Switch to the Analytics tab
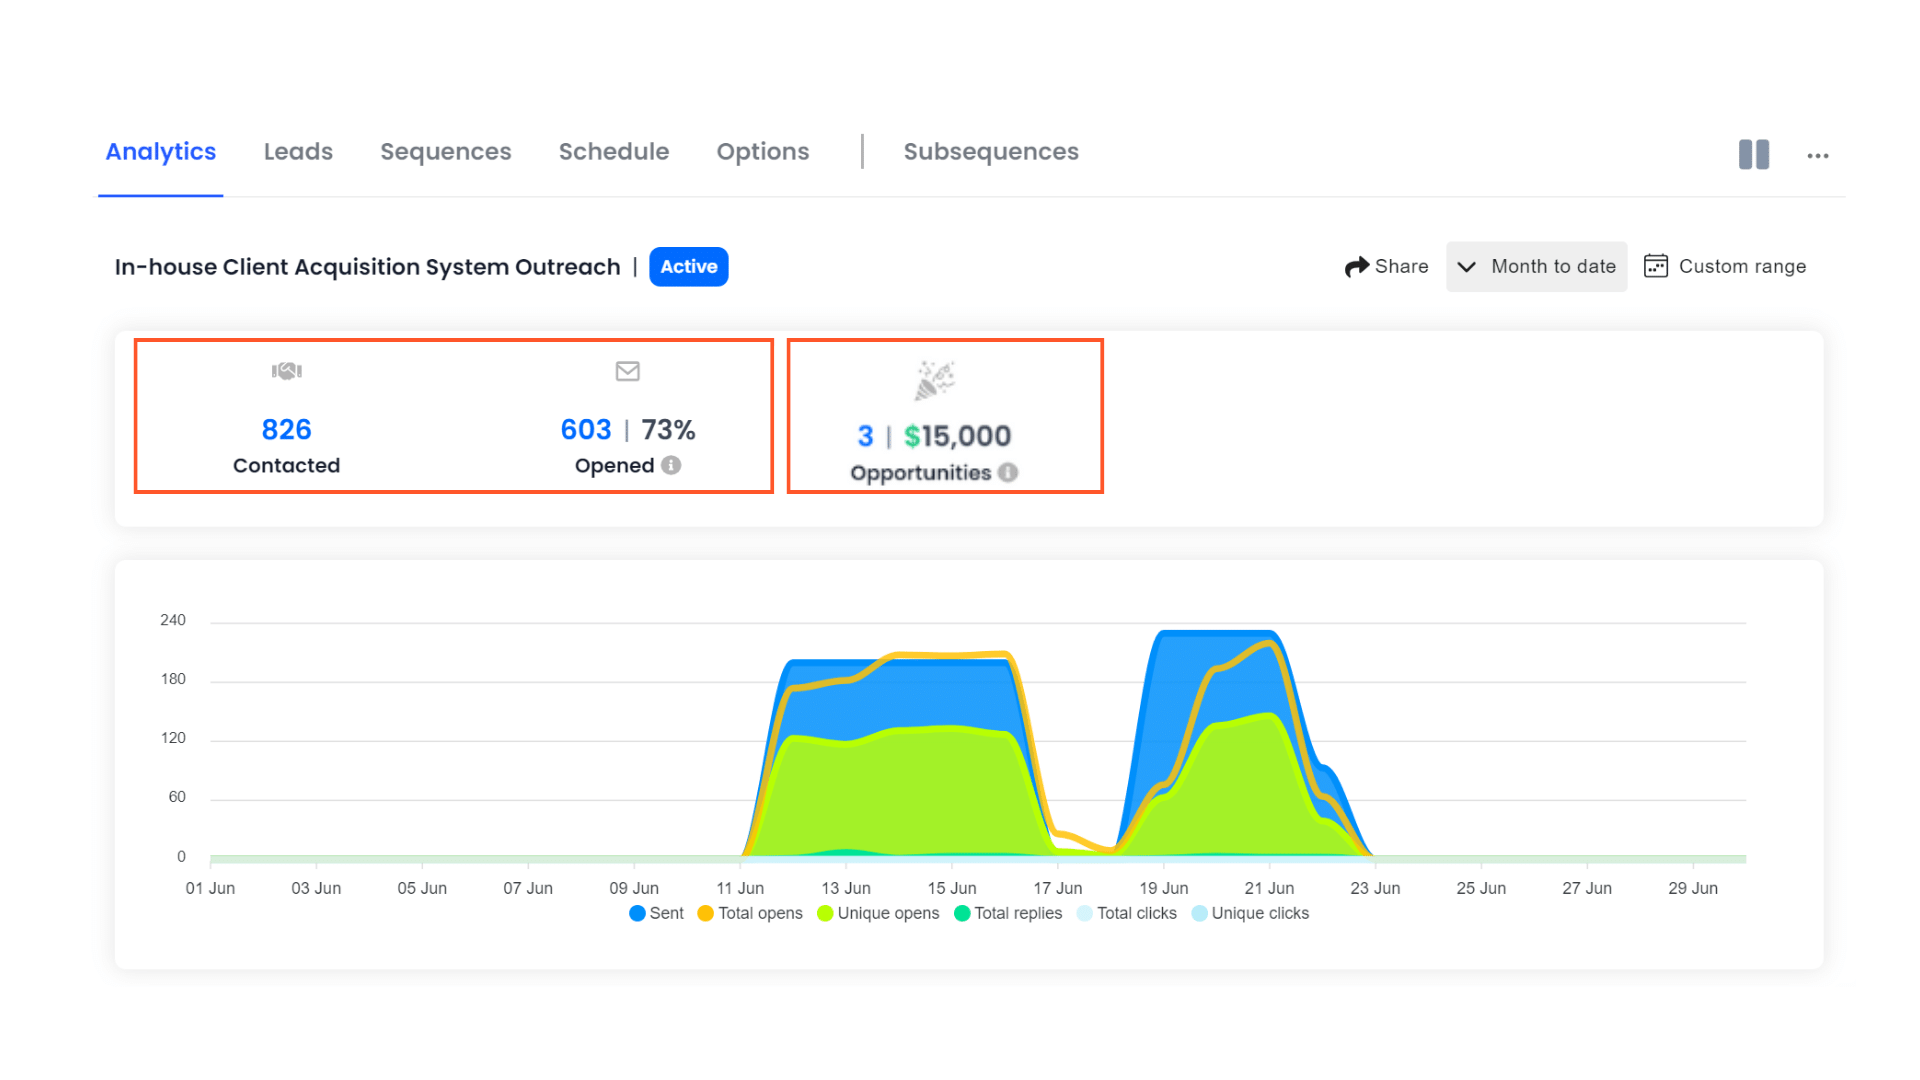Viewport: 1920px width, 1080px height. pos(161,152)
